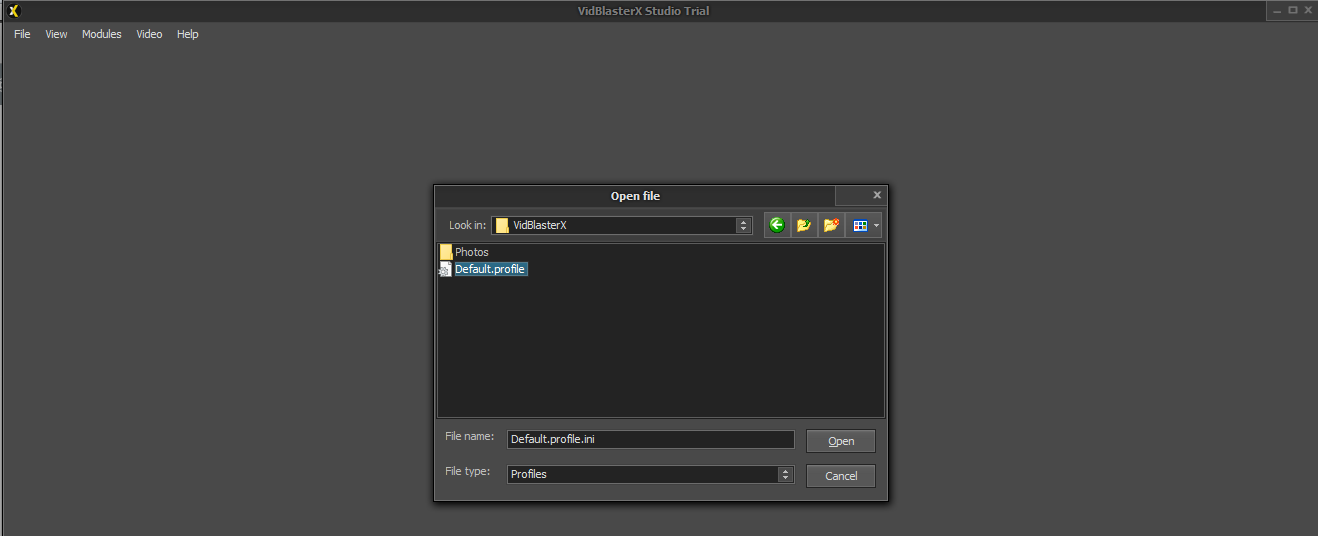Open the Help menu
1318x536 pixels.
[188, 34]
